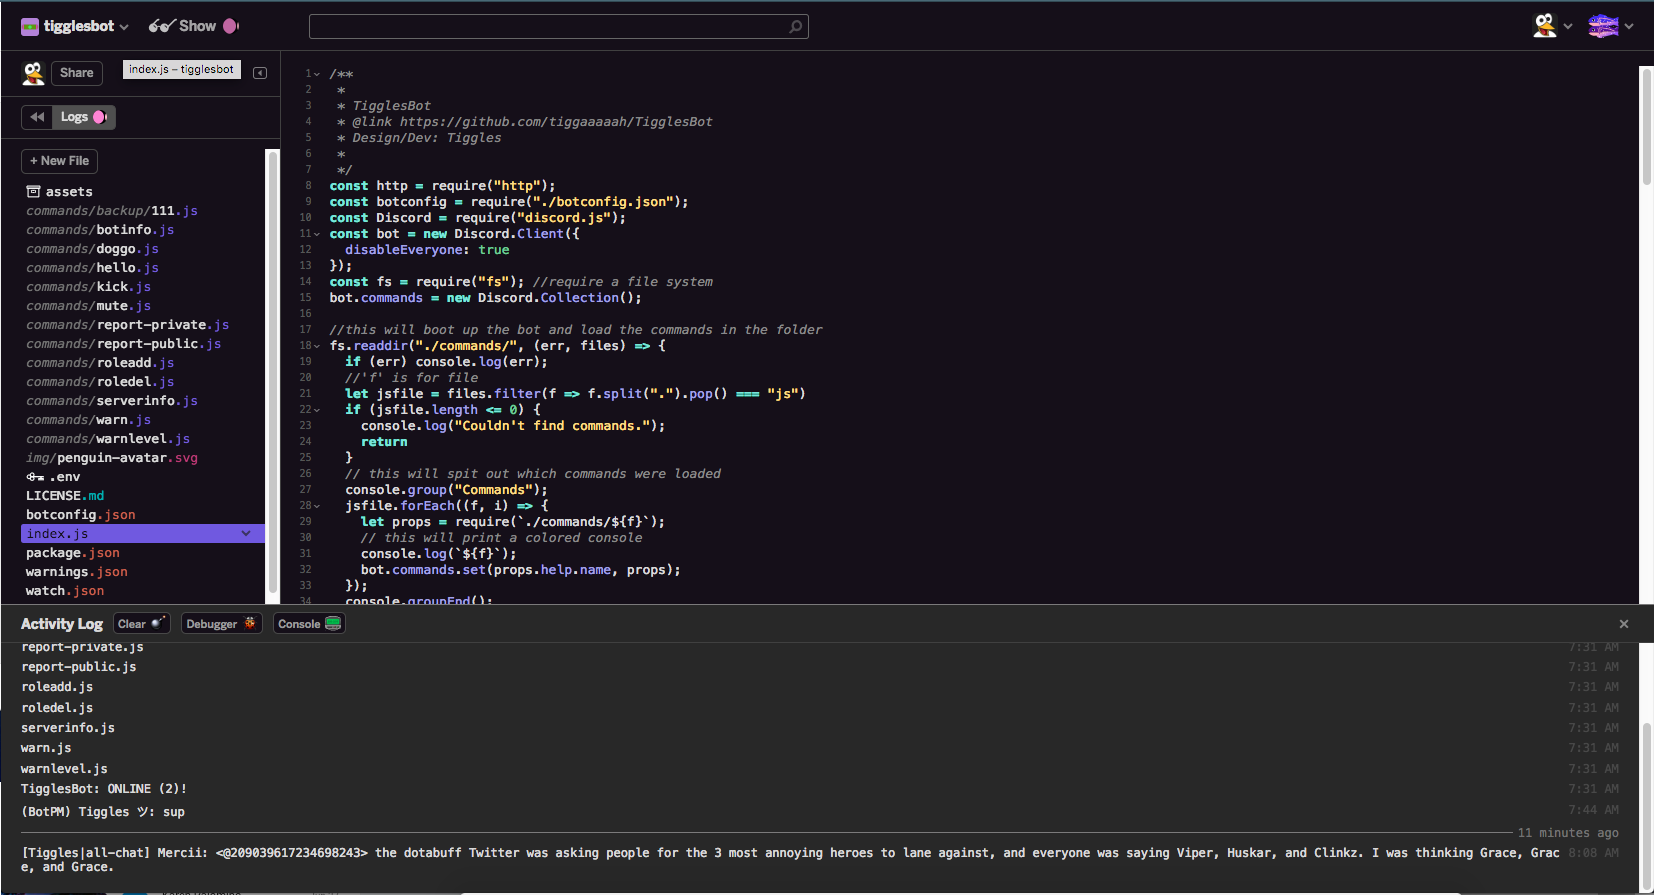
Task: Click the Share button
Action: 76,73
